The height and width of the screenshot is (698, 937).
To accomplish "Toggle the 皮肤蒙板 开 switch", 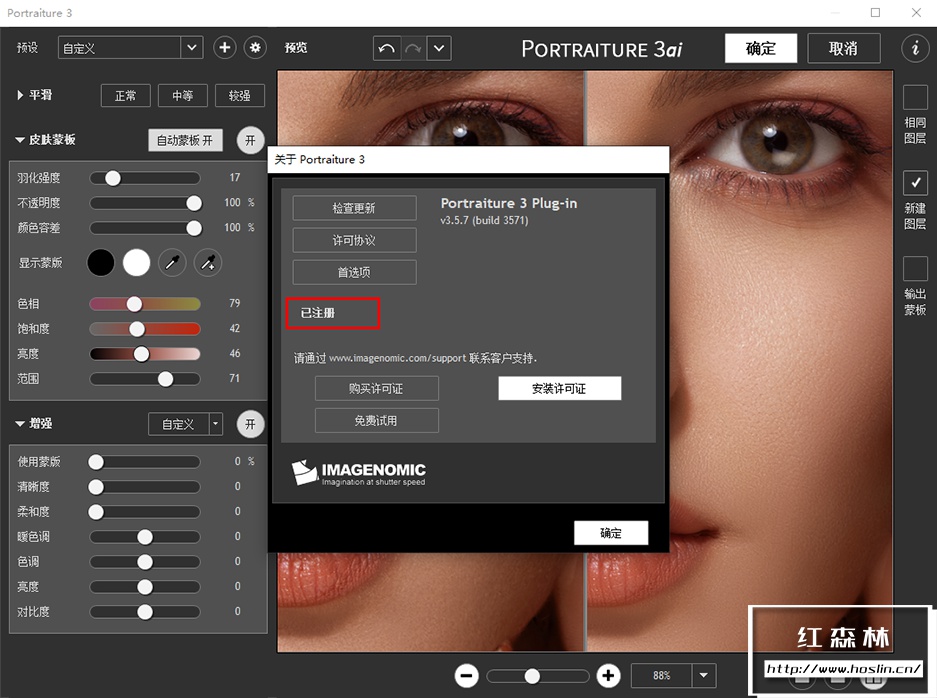I will (250, 140).
